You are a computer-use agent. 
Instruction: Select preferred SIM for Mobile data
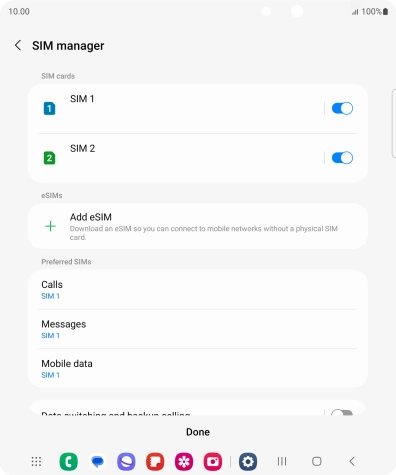198,368
